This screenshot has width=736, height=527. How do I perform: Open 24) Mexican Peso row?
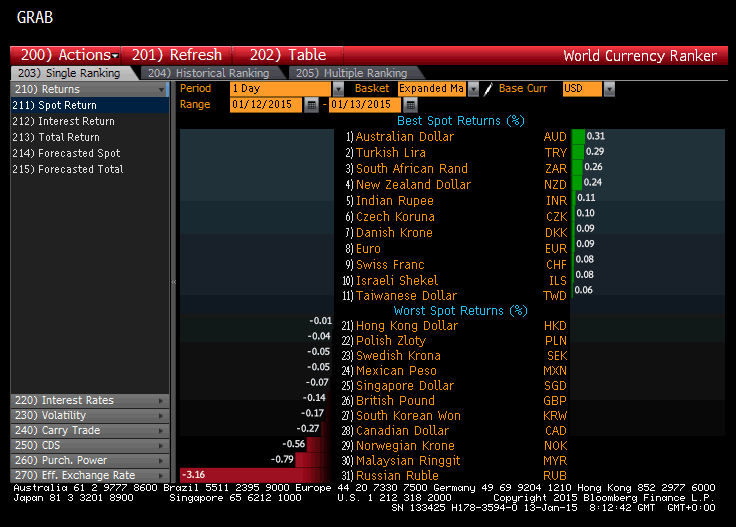[454, 371]
